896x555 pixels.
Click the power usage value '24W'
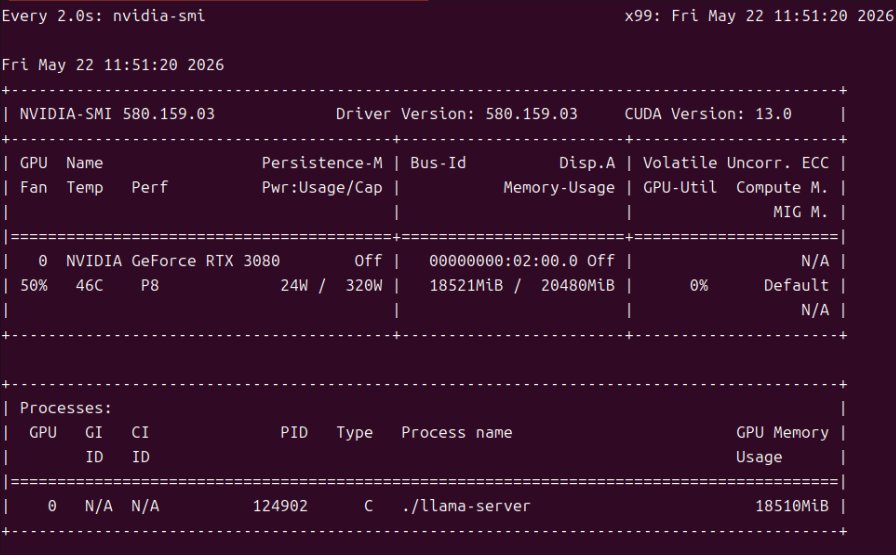click(294, 285)
